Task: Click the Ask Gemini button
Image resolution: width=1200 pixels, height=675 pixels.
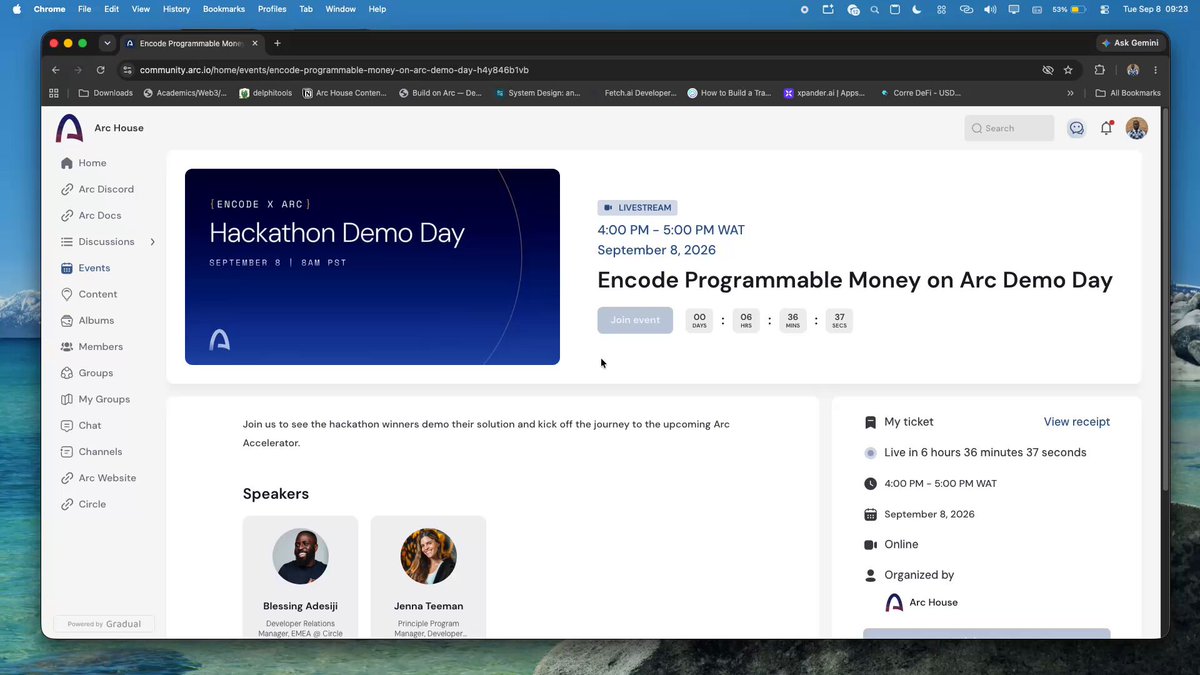Action: (1130, 43)
